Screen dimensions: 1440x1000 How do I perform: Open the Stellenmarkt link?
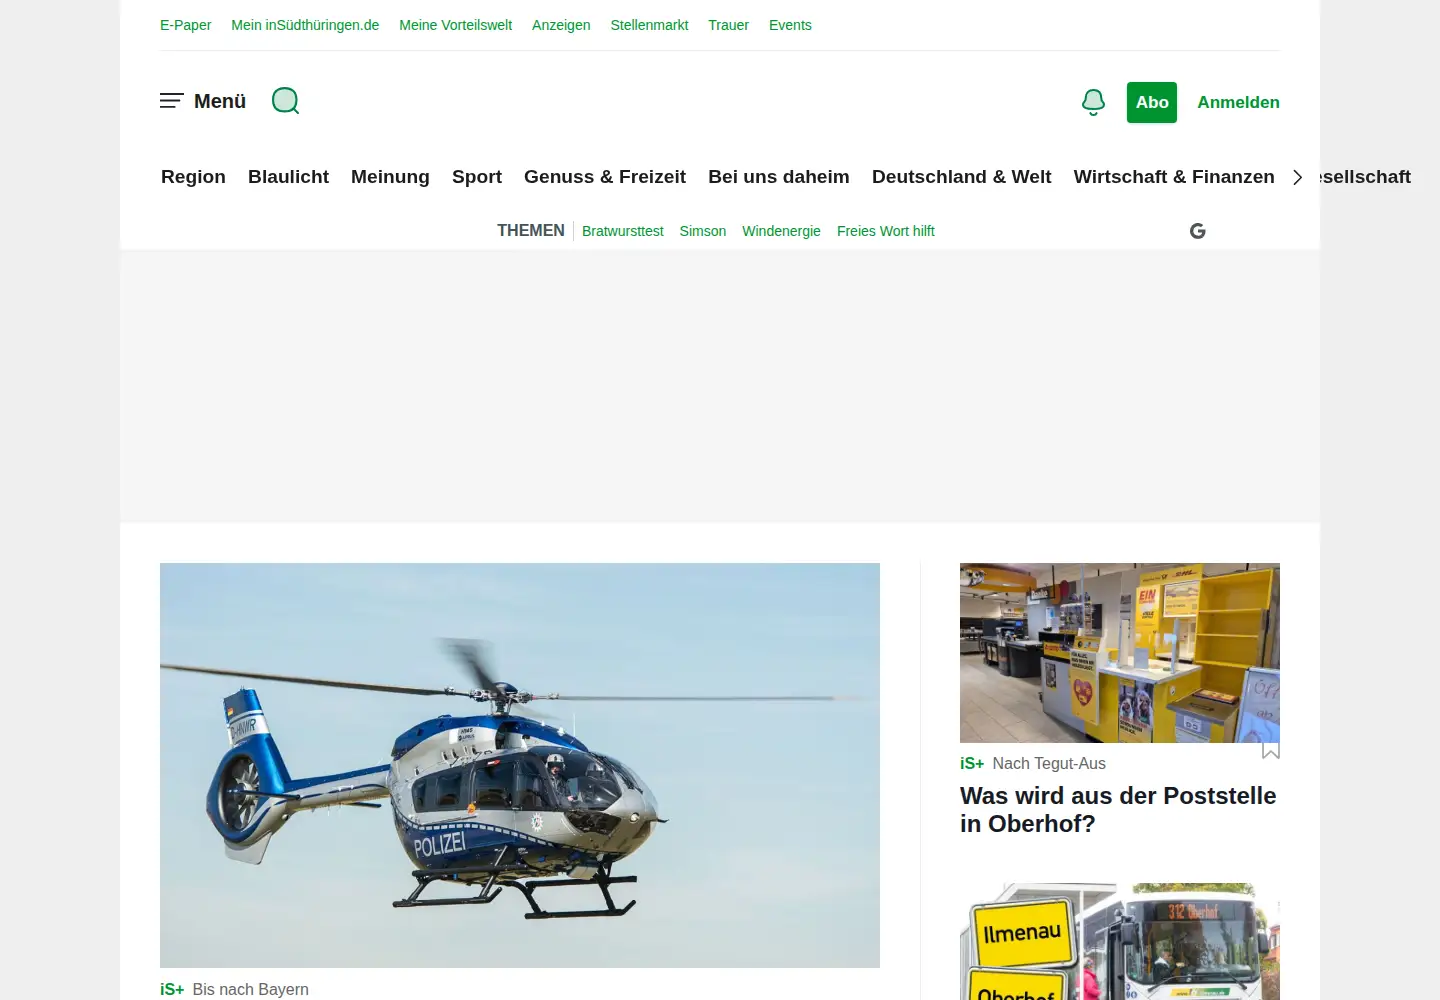(x=649, y=25)
